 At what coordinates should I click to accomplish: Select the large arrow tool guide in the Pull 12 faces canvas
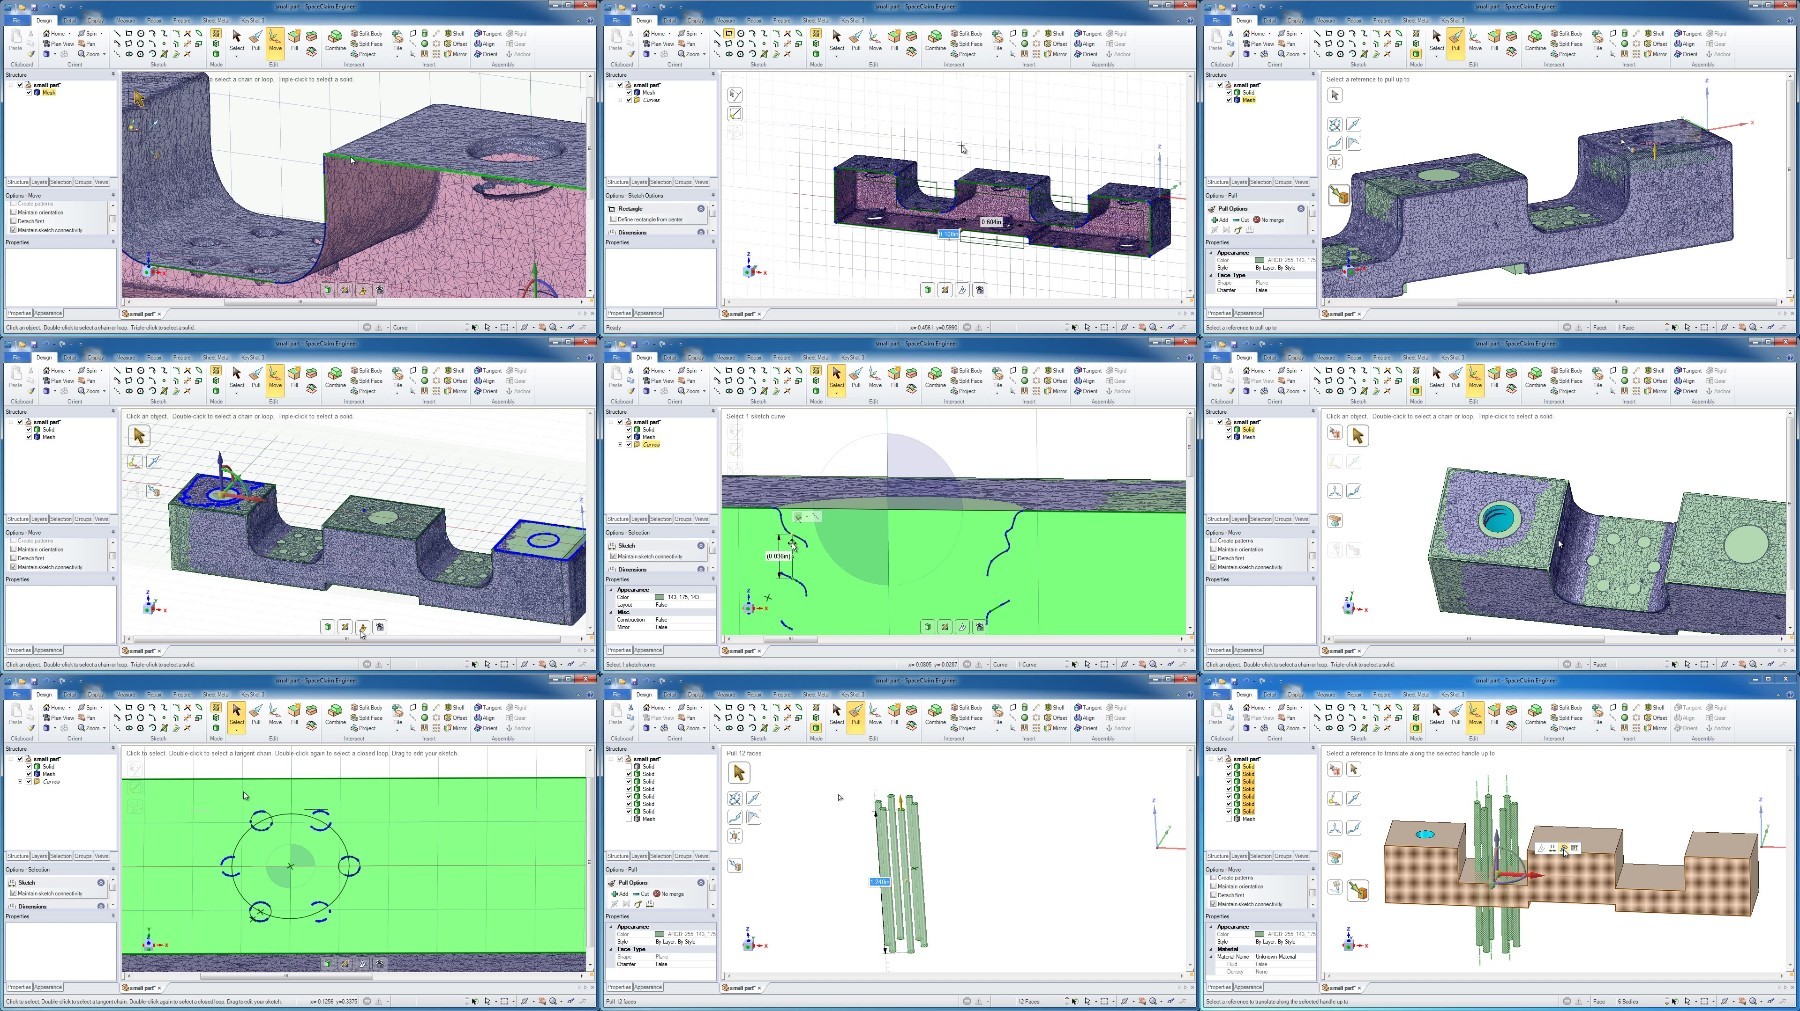(x=739, y=773)
